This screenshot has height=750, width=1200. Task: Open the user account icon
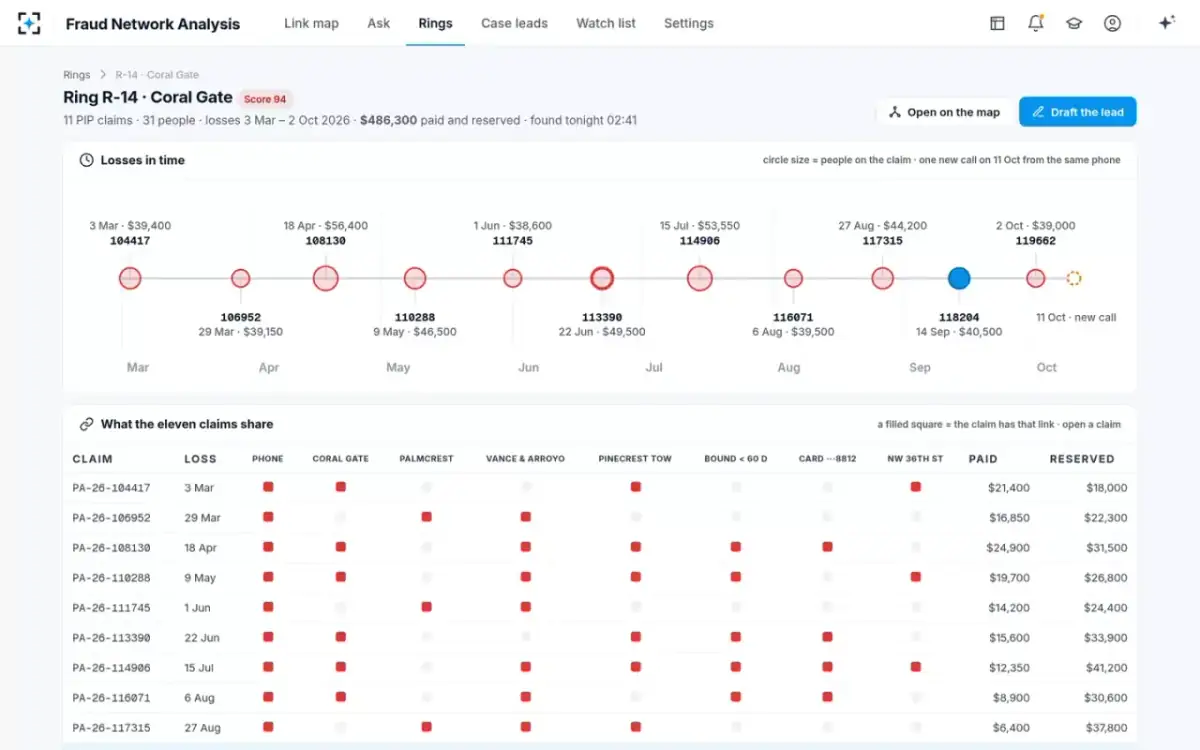1112,23
